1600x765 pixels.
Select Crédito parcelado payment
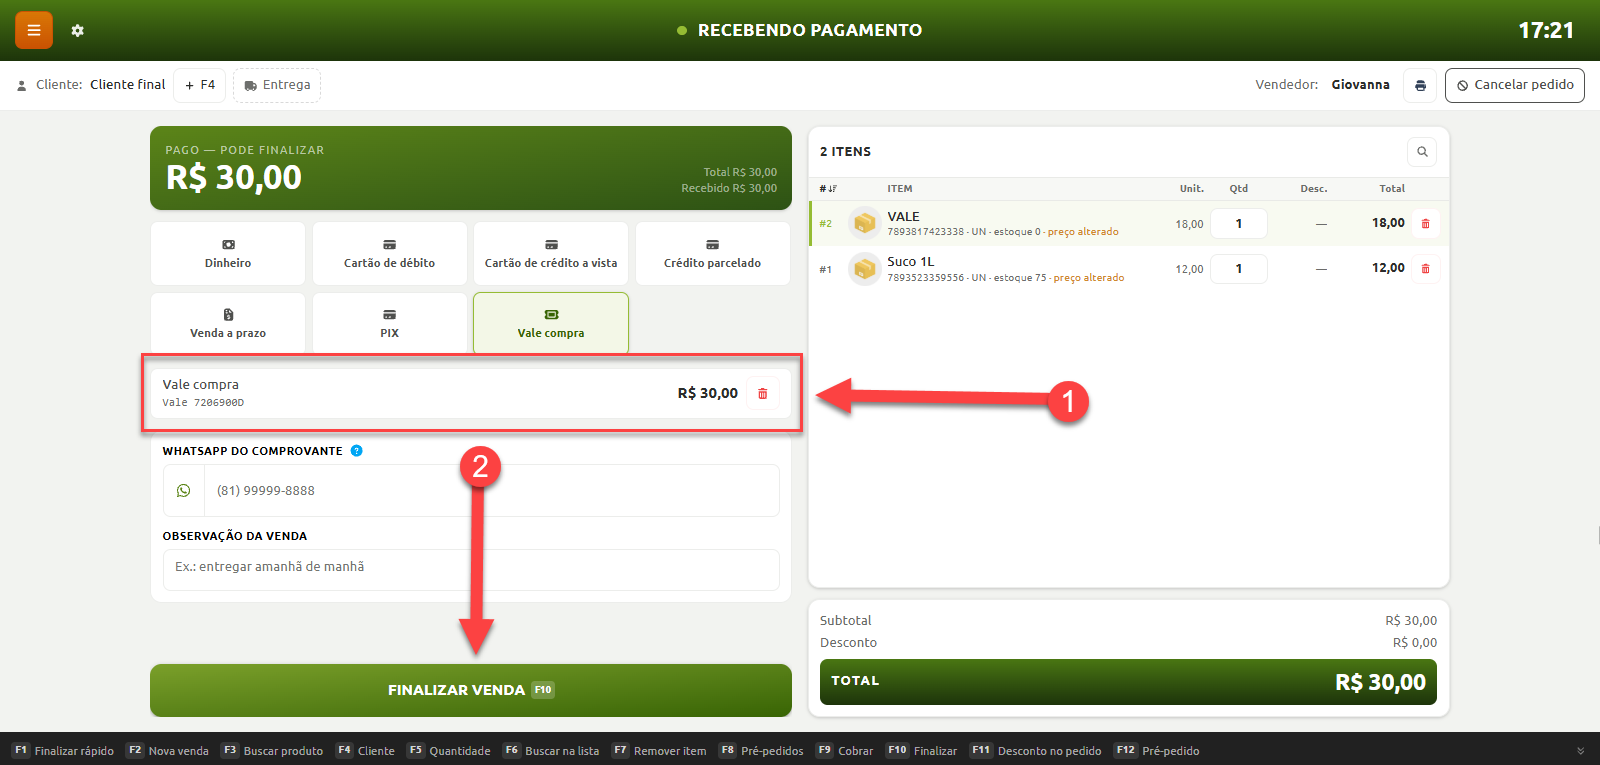coord(713,254)
